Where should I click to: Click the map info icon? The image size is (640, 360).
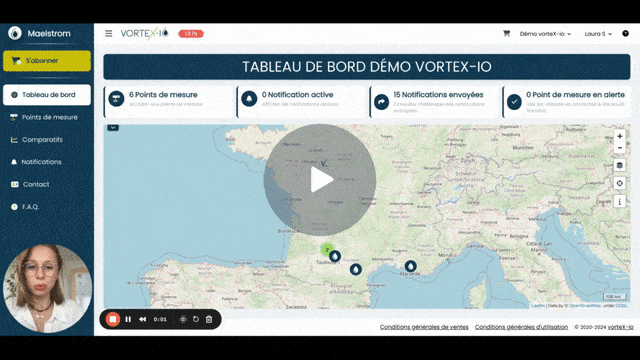(620, 201)
